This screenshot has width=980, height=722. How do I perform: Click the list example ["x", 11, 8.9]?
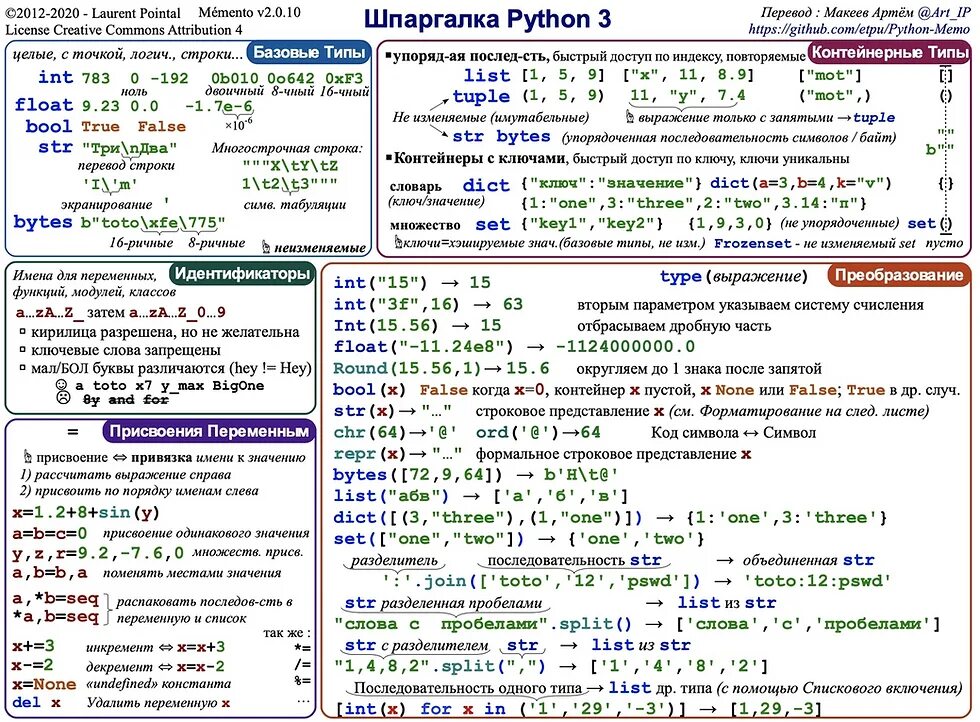[688, 76]
